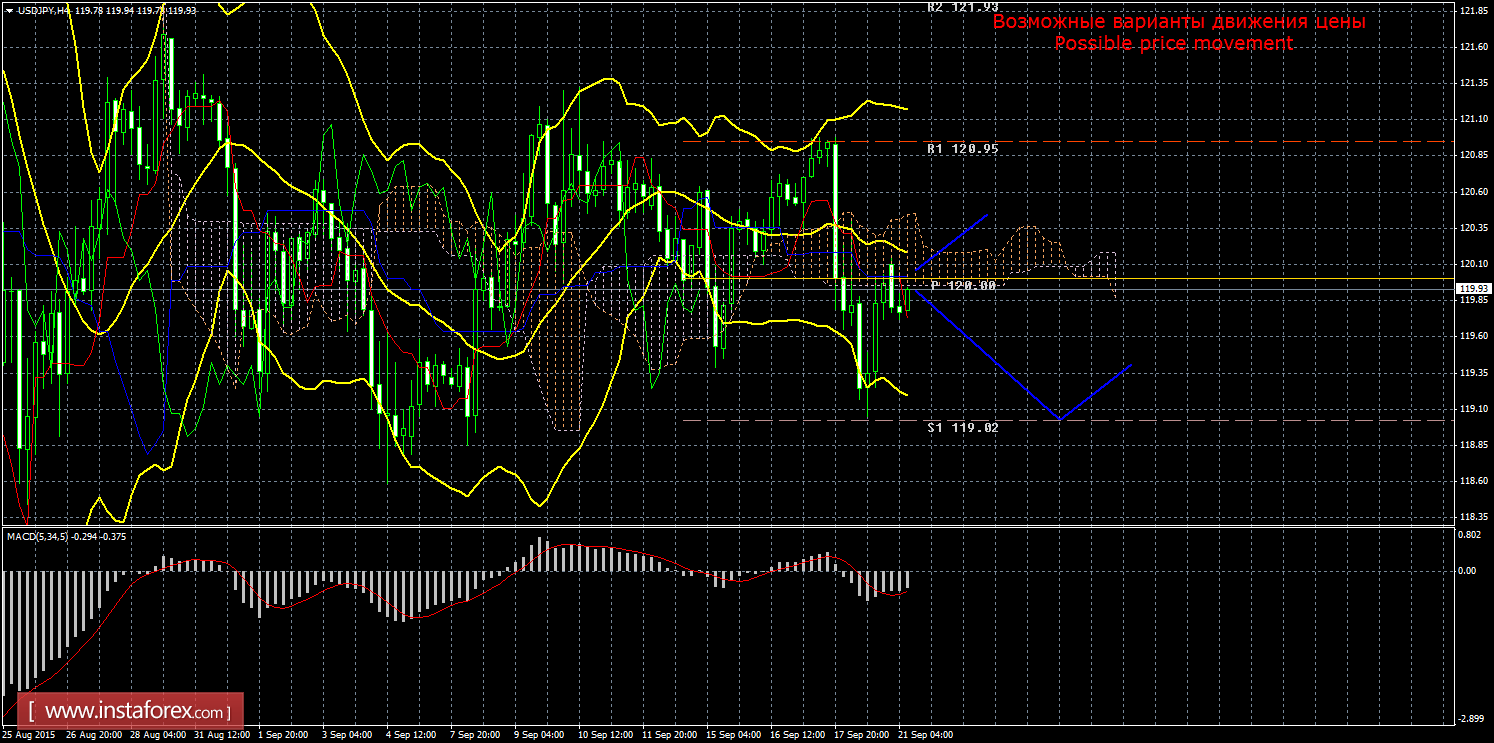The image size is (1494, 743).
Task: Select the P 120.00 pivot label
Action: 963,286
